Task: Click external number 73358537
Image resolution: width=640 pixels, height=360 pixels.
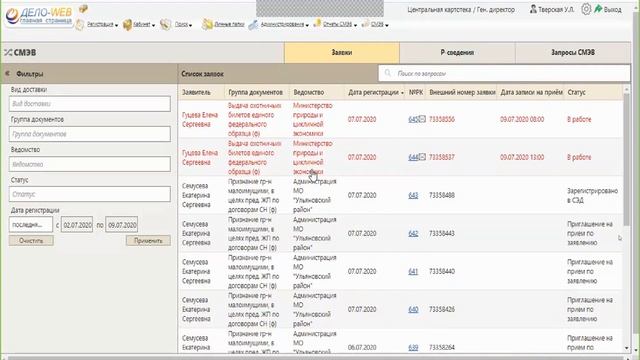Action: (442, 157)
